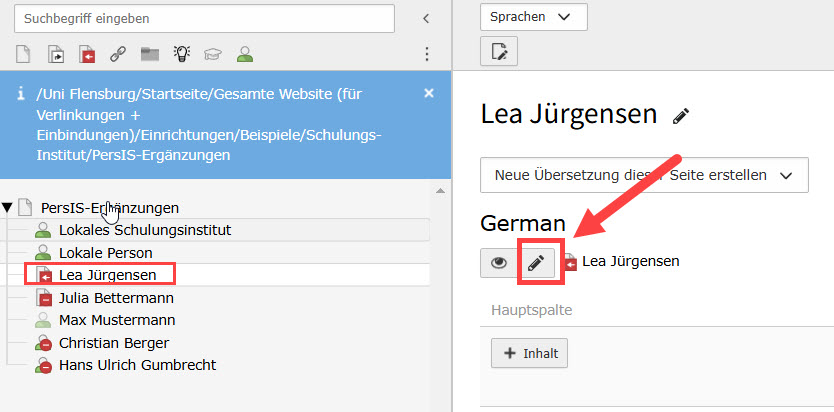Image resolution: width=834 pixels, height=412 pixels.
Task: Click the + Inhalt button
Action: (529, 352)
